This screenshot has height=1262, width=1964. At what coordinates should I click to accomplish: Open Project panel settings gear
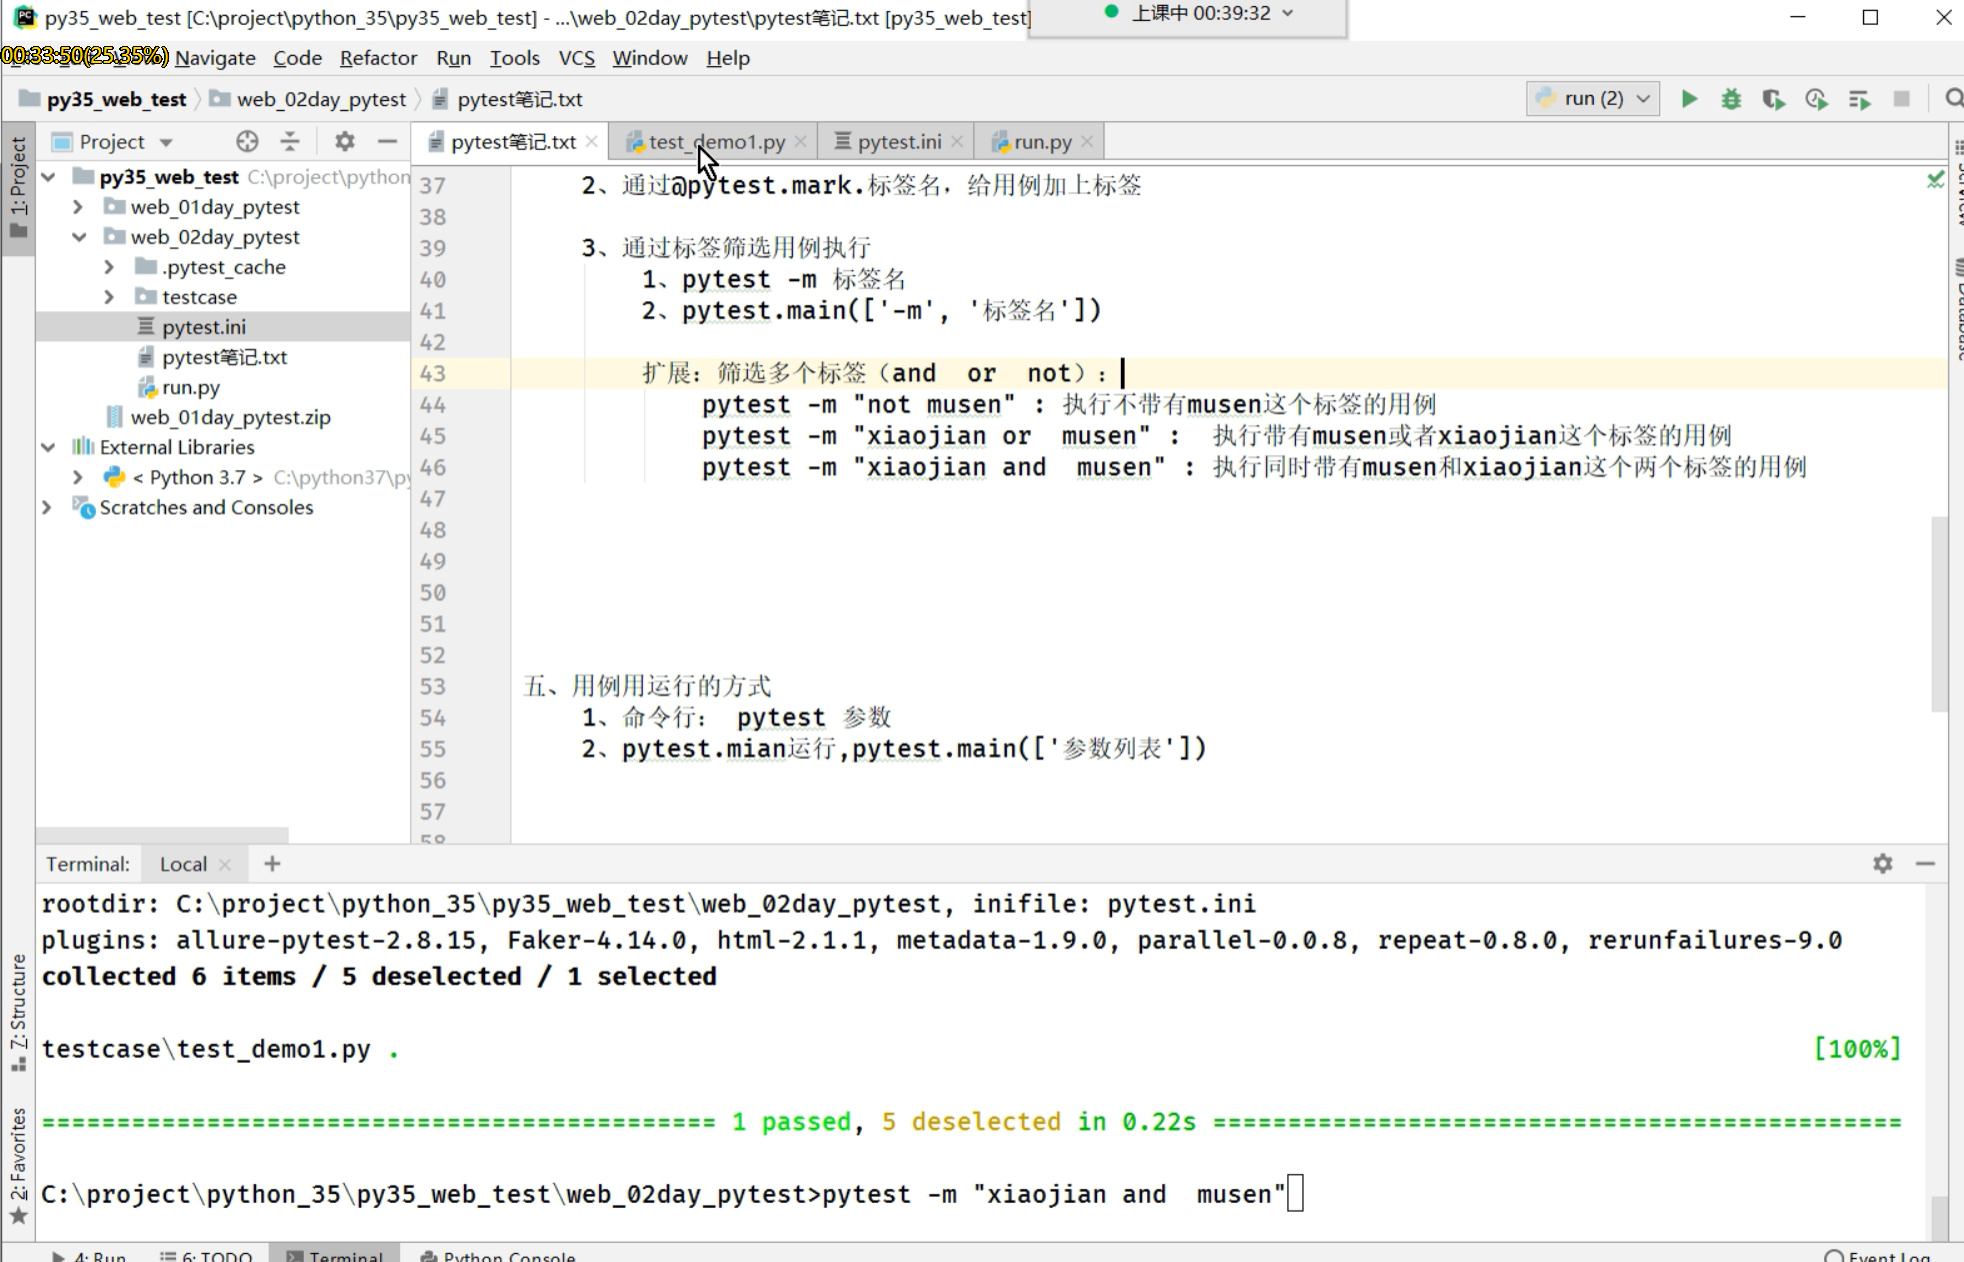point(345,142)
